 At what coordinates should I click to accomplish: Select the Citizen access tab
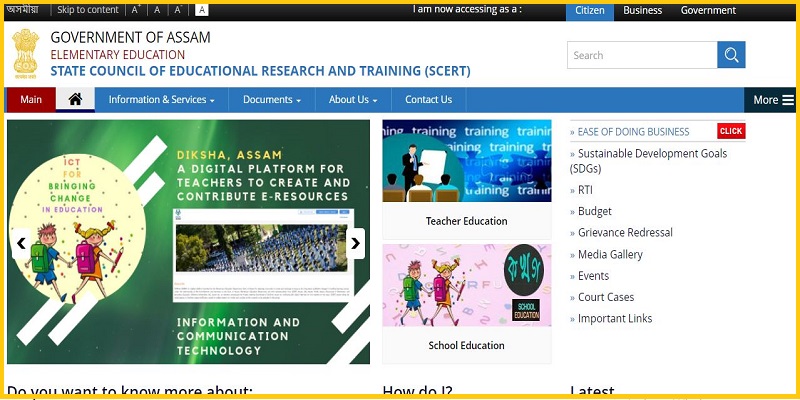590,11
